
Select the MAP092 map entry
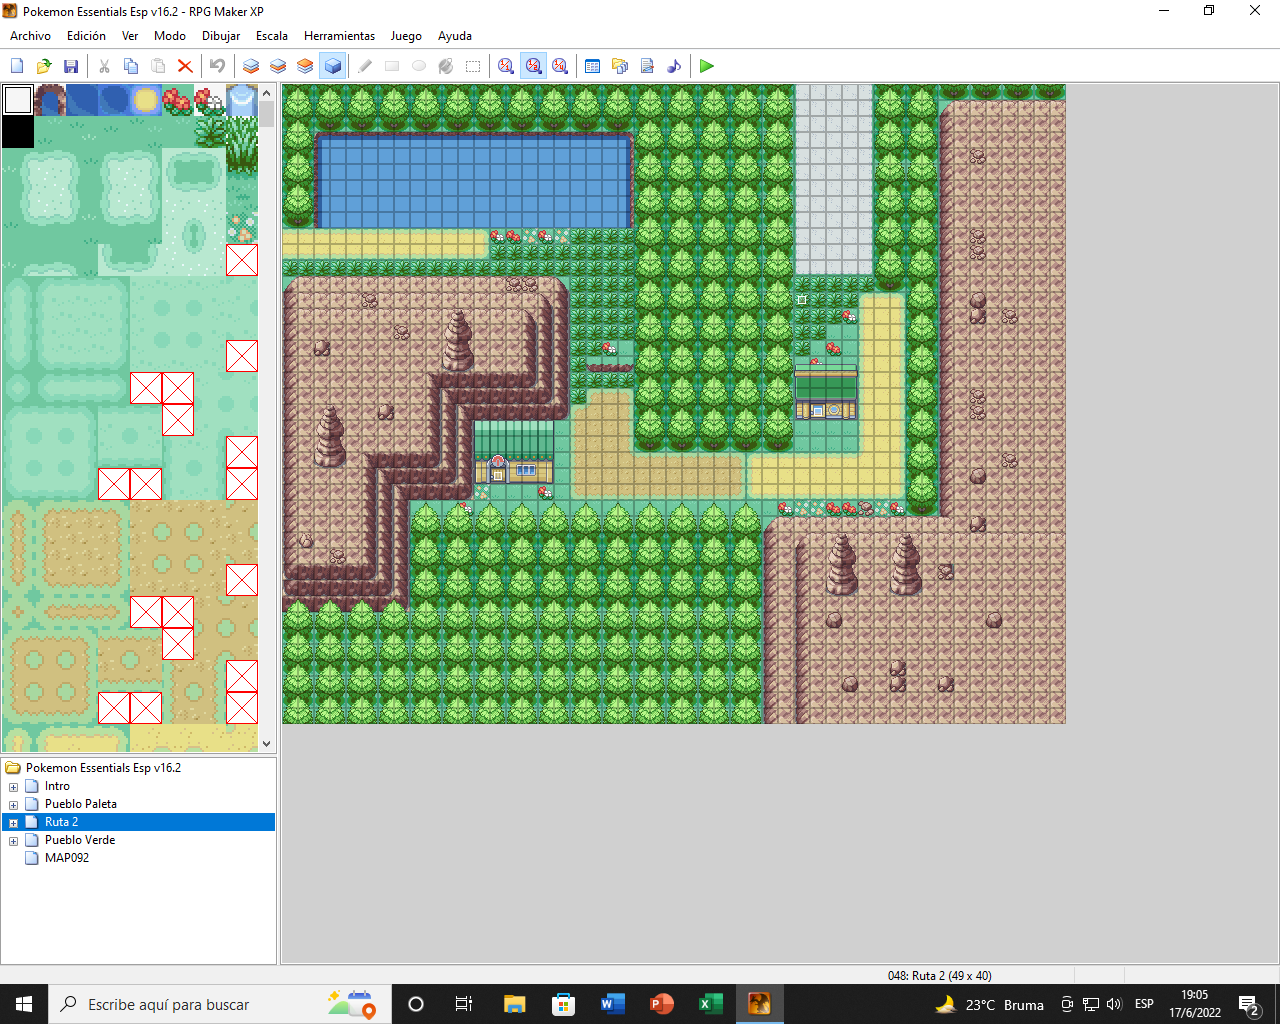coord(67,858)
